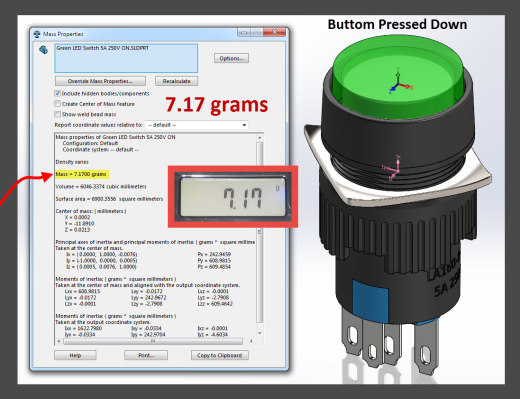Open the Options dialog
520x399 pixels.
click(231, 58)
